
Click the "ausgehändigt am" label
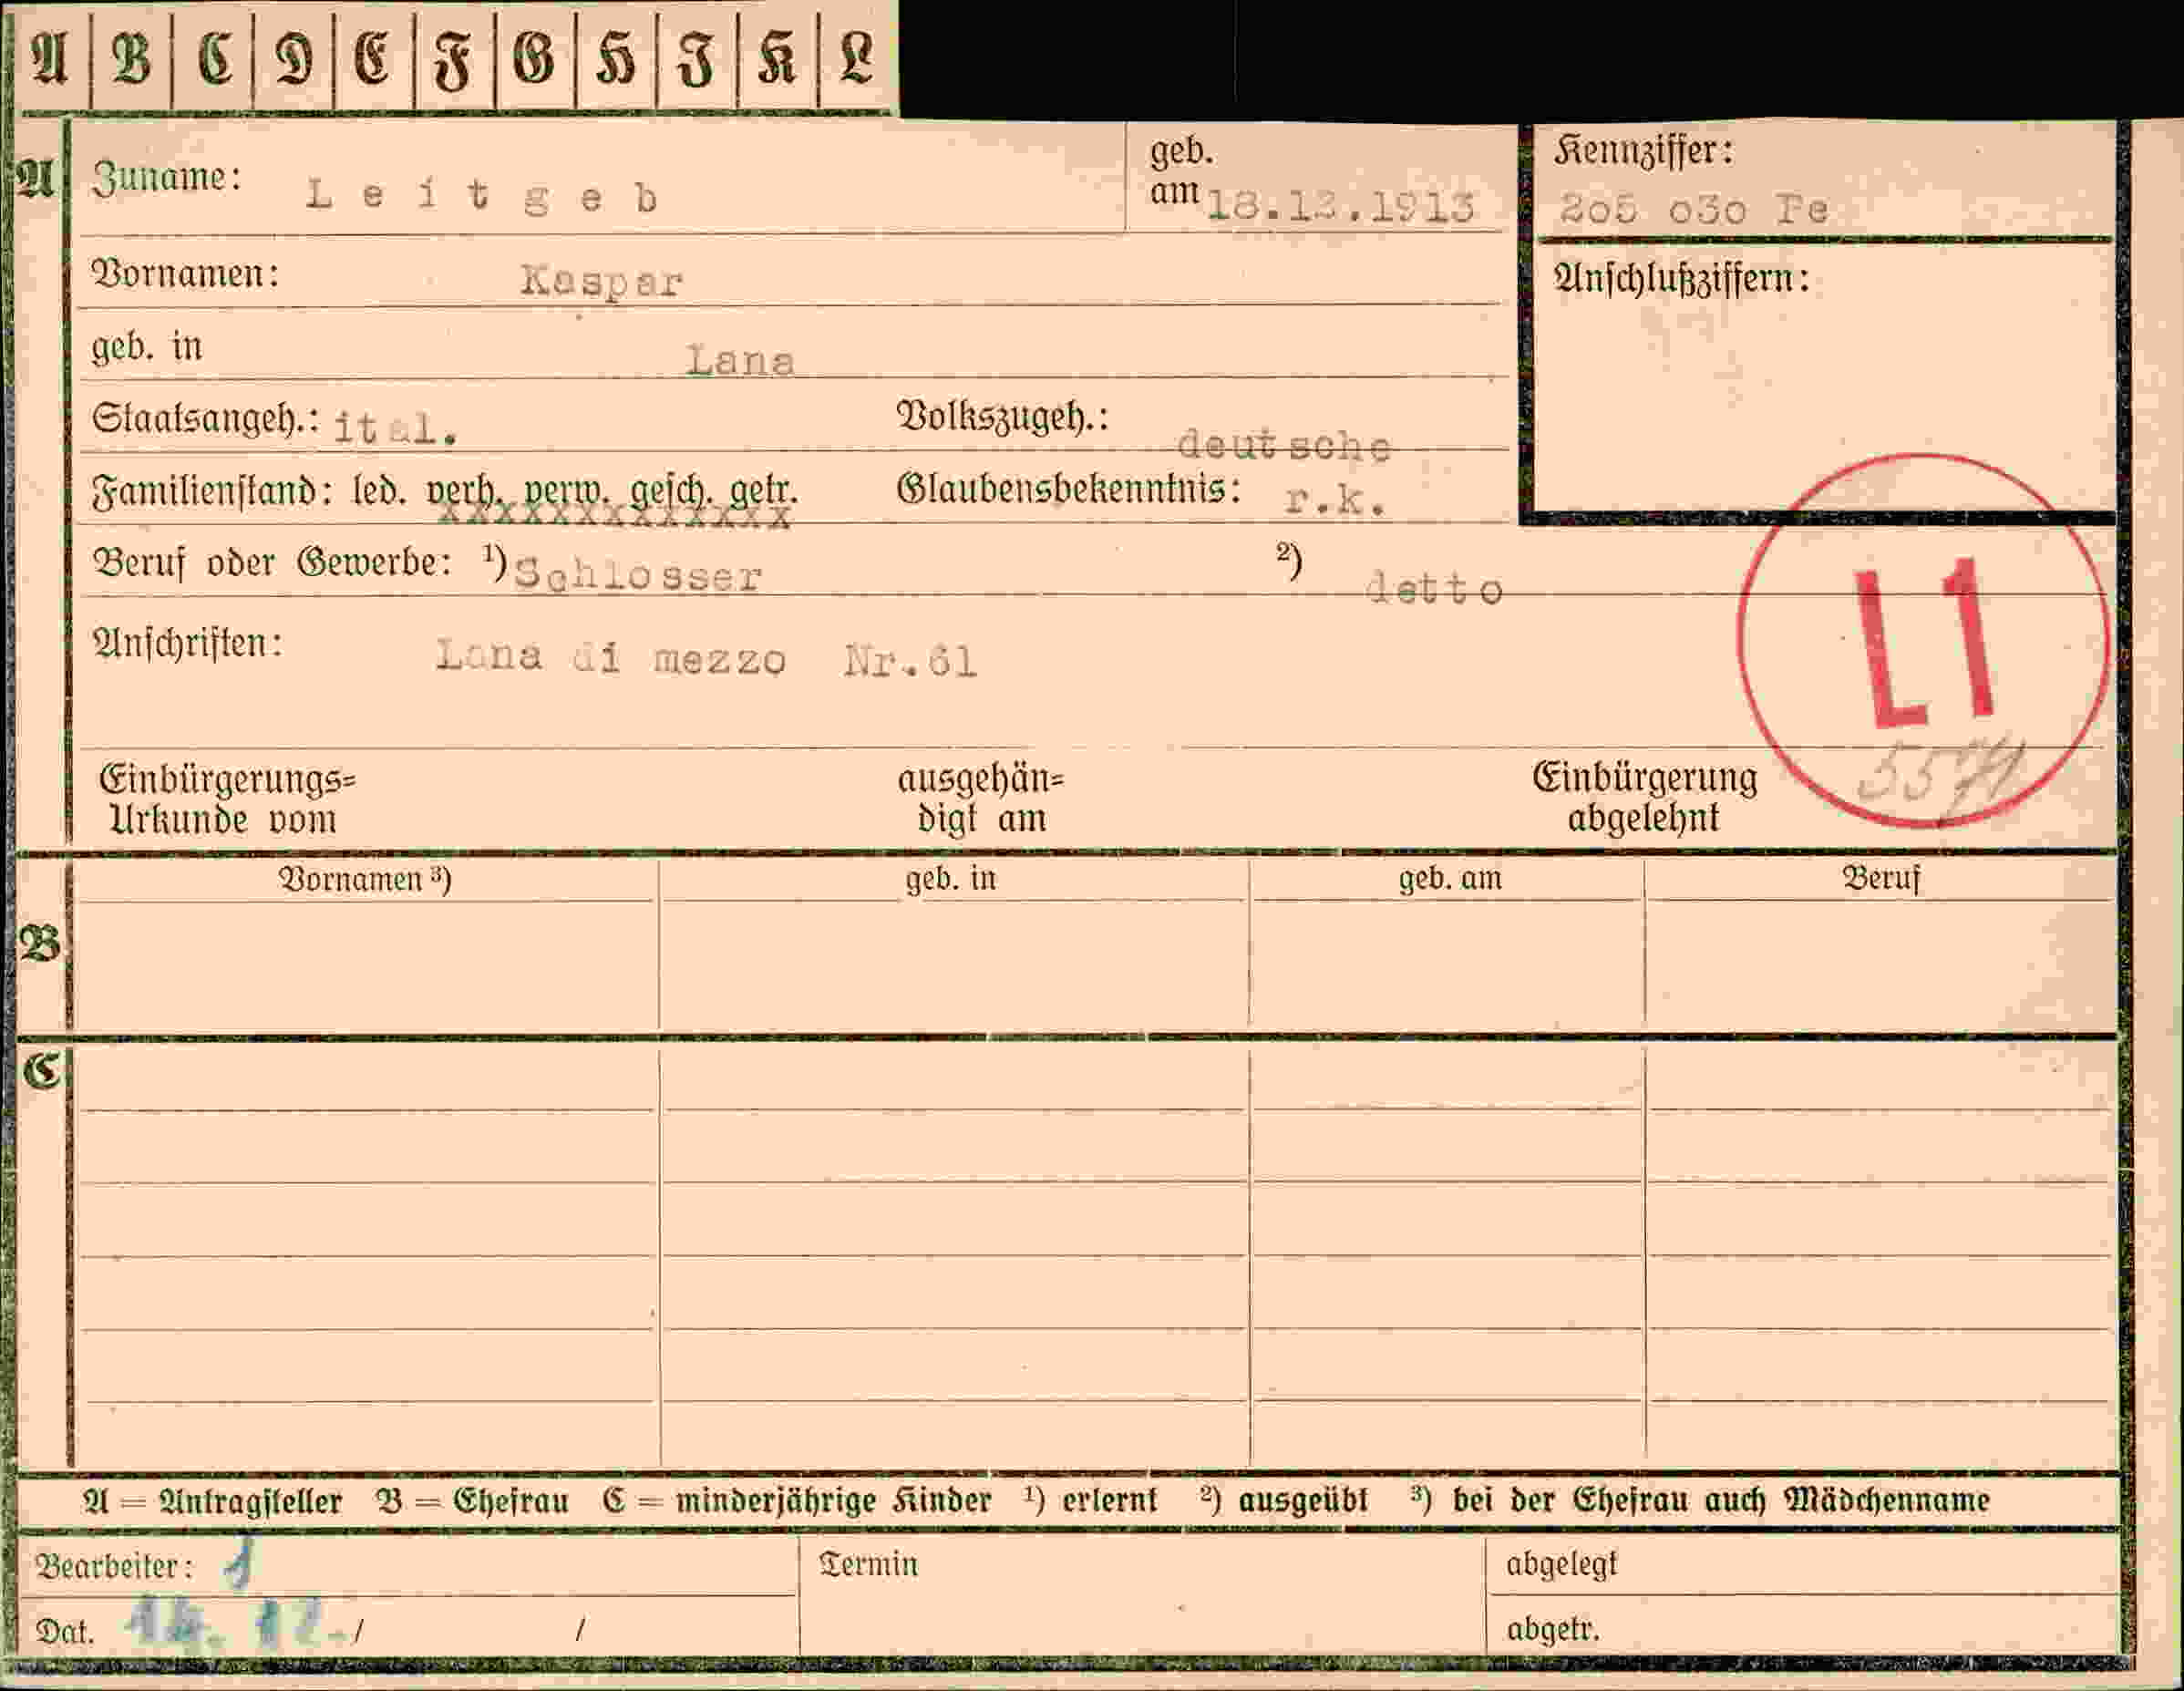tap(981, 799)
